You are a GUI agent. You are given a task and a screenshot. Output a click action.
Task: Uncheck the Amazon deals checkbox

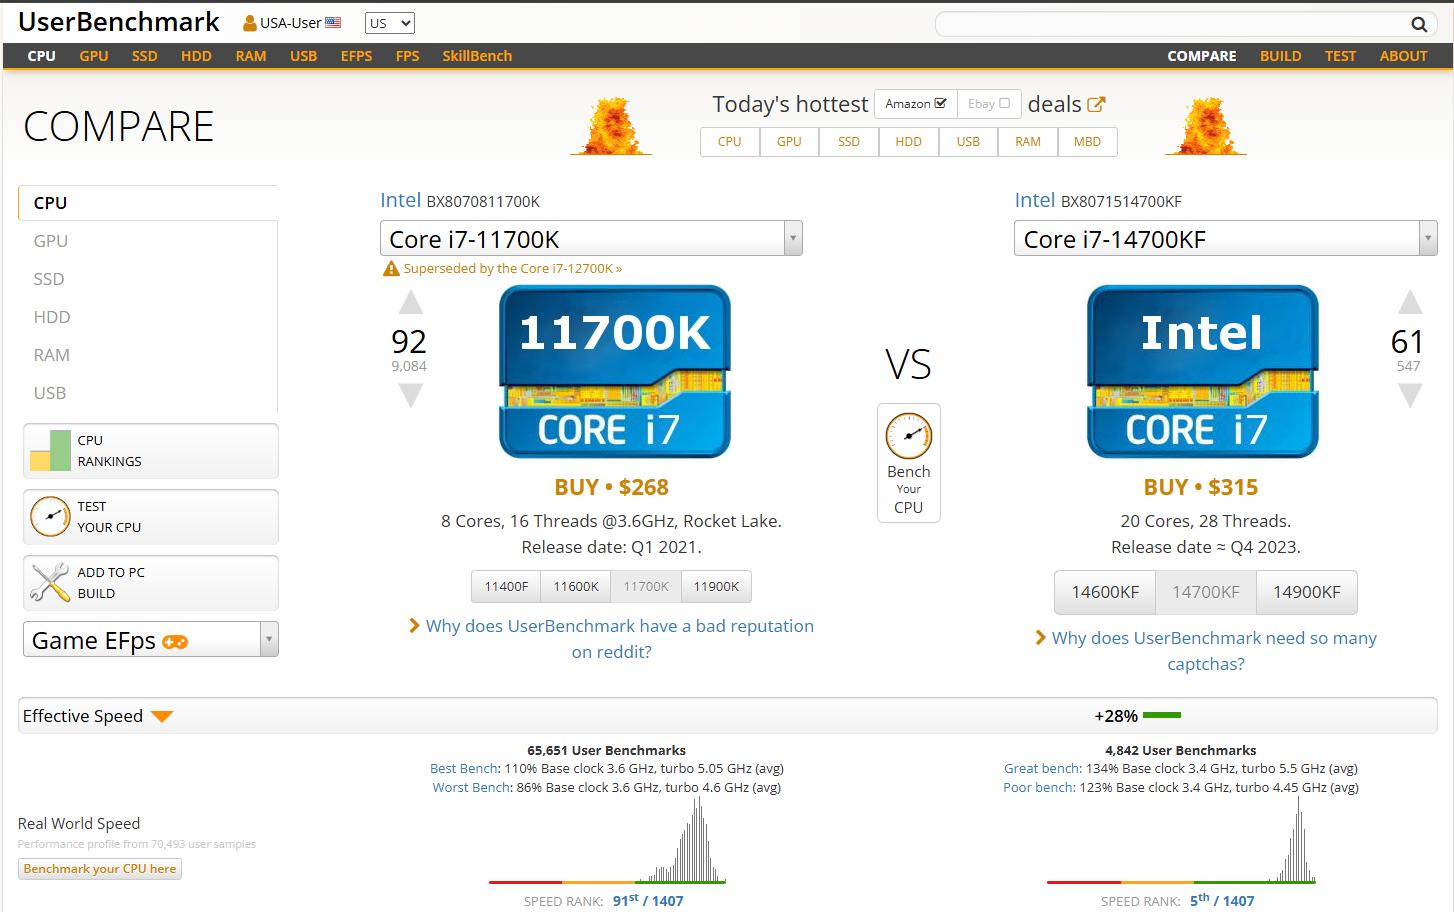click(940, 103)
